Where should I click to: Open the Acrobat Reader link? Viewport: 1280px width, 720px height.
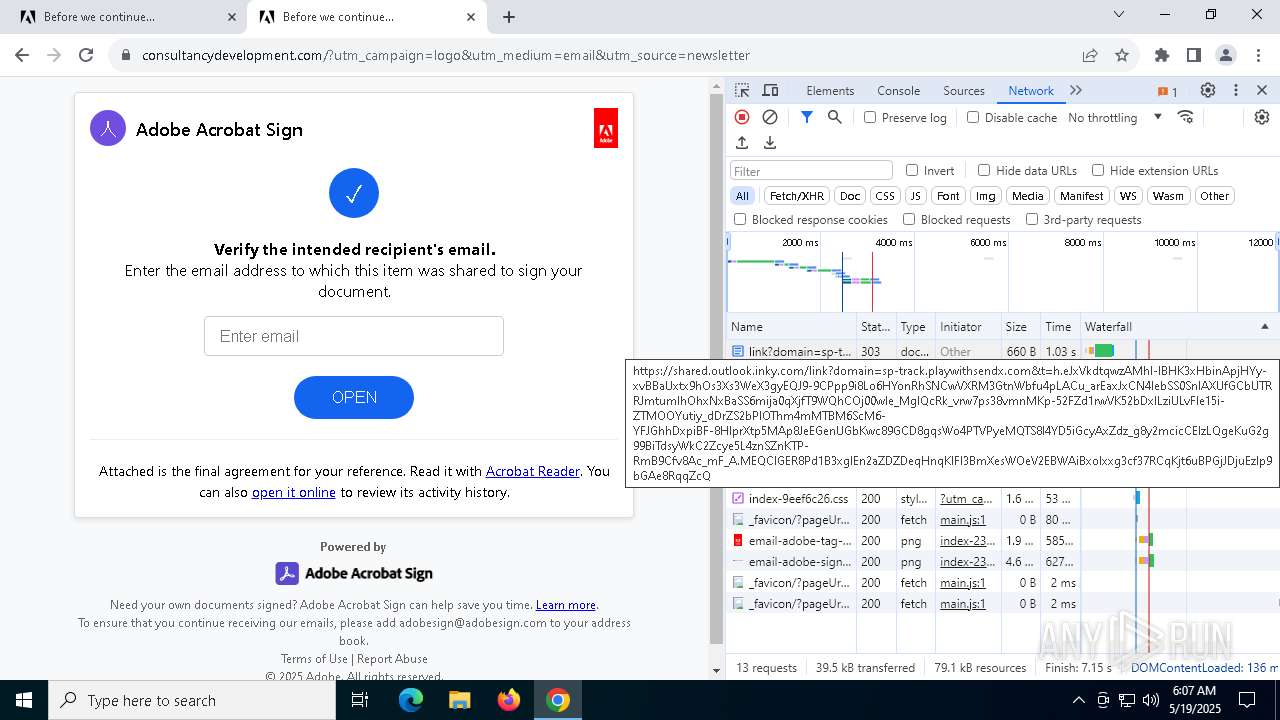pyautogui.click(x=533, y=471)
